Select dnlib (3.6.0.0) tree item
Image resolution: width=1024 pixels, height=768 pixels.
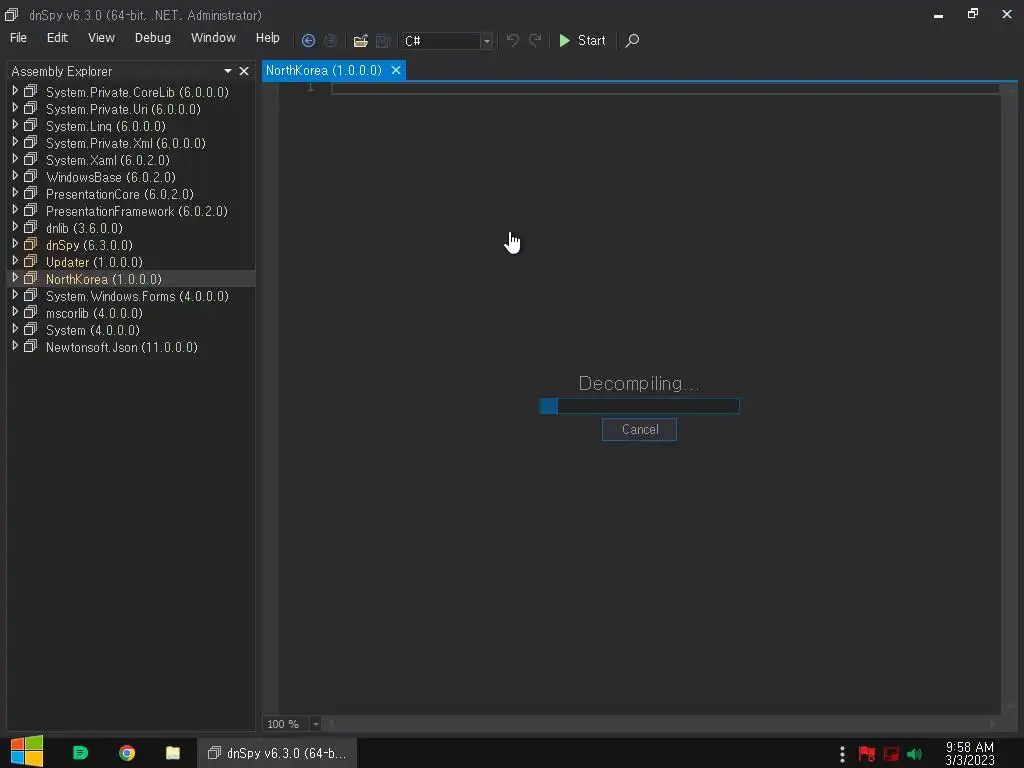pos(84,228)
